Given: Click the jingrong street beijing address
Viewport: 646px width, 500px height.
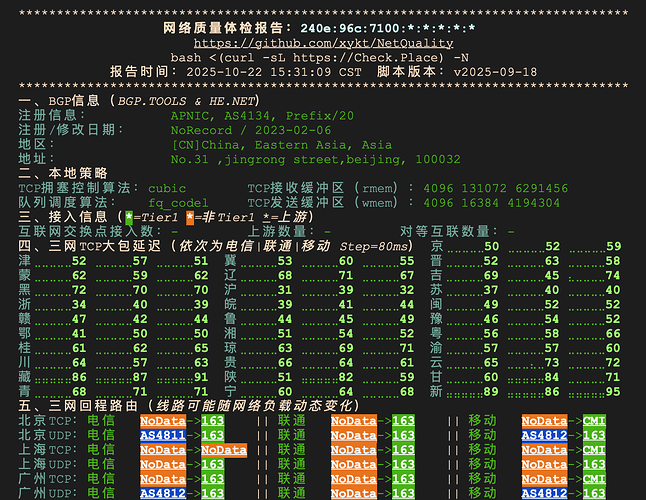Looking at the screenshot, I should [316, 159].
